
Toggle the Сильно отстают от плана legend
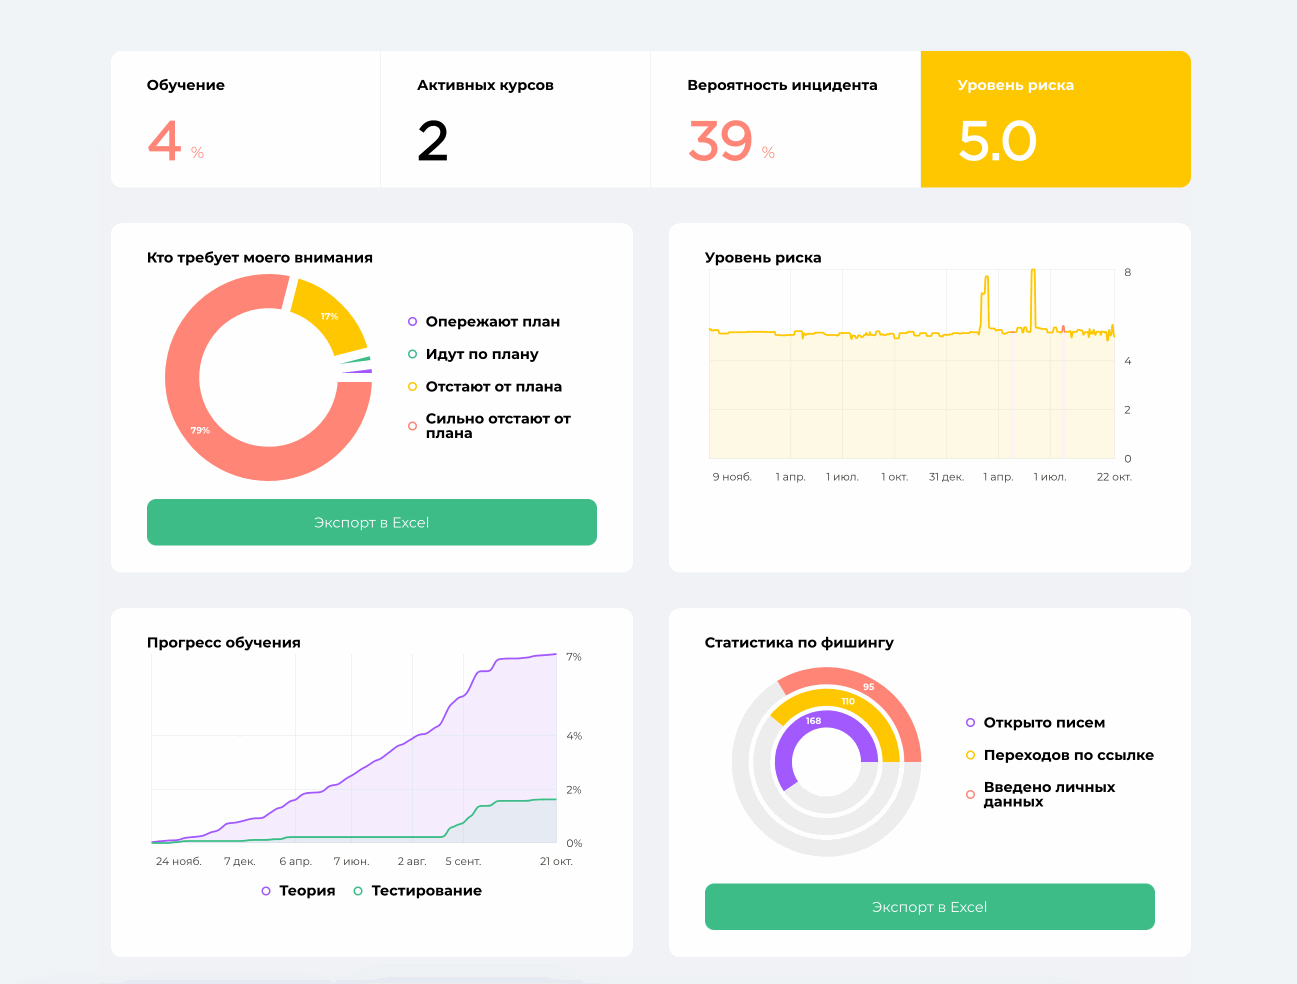pos(489,426)
